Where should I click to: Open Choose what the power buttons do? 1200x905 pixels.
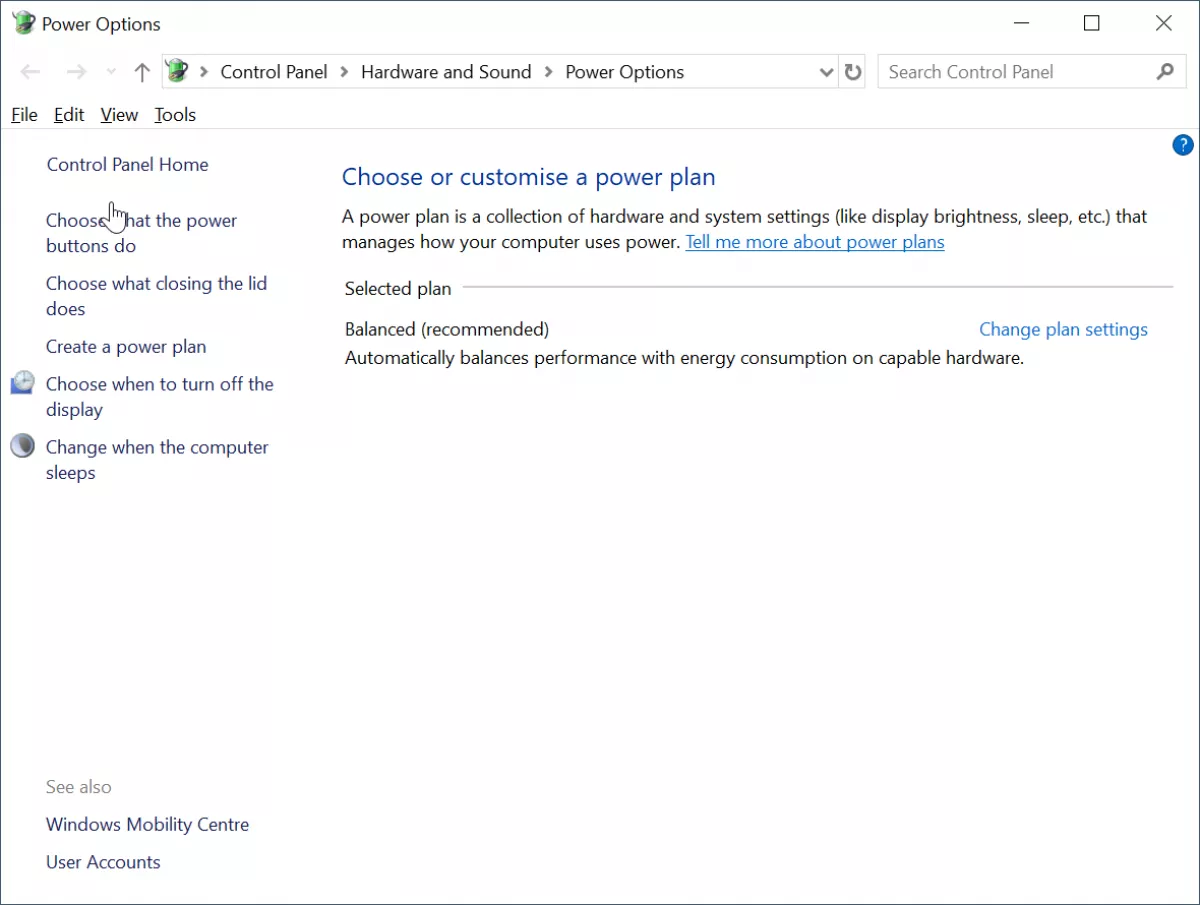[141, 233]
